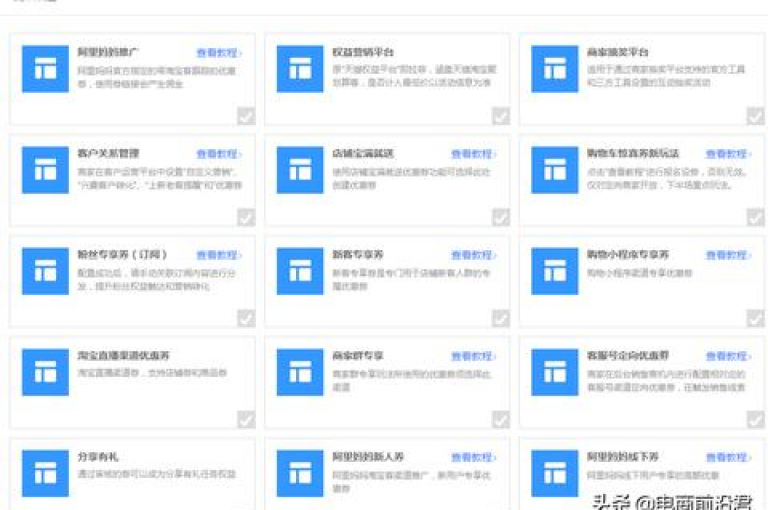The width and height of the screenshot is (768, 510).
Task: Tick the checkbox on 淘宝直播渠道优惠券 card
Action: tap(246, 419)
